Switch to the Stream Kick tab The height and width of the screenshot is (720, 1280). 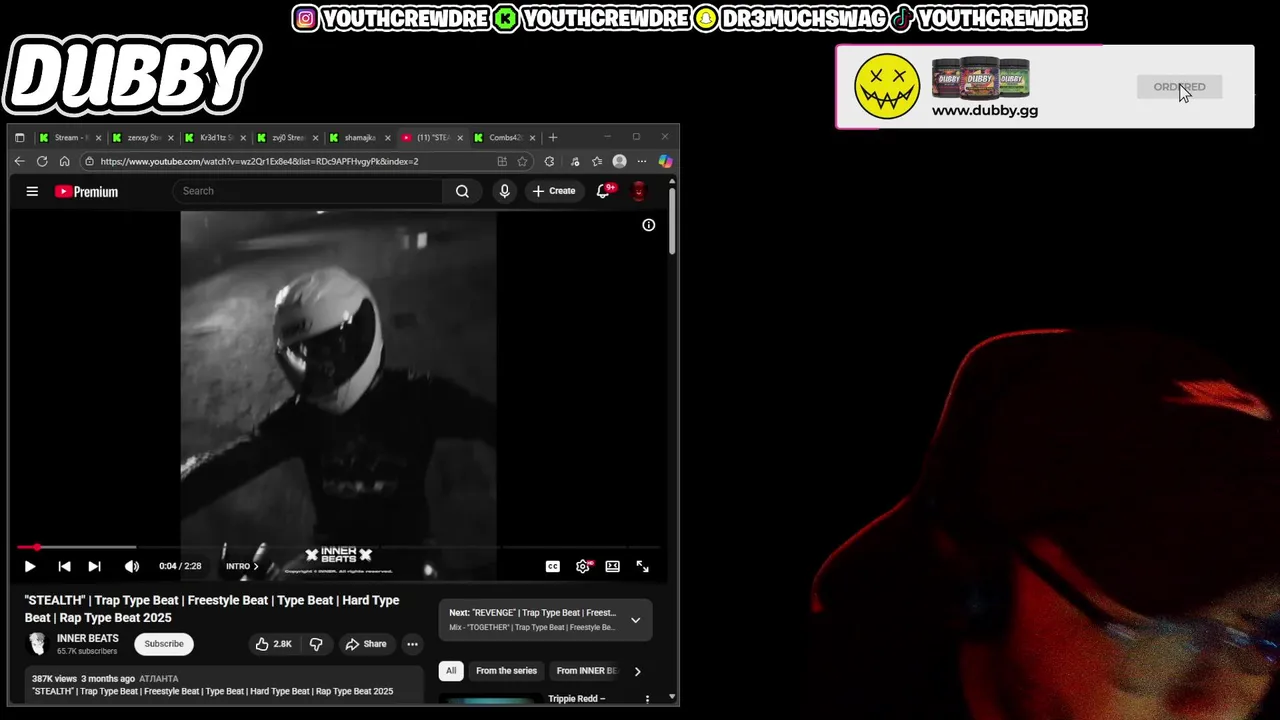(x=68, y=138)
